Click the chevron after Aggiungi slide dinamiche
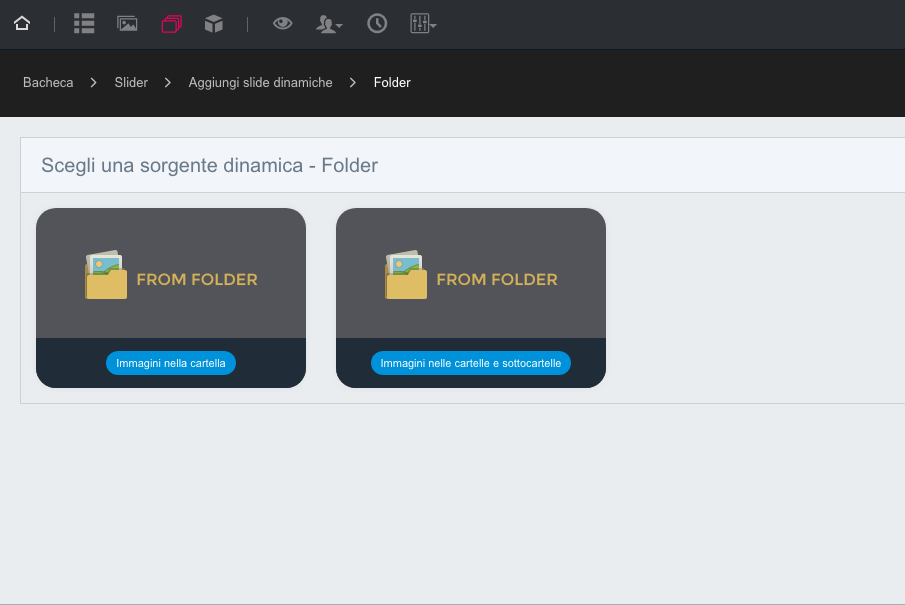 [x=353, y=83]
